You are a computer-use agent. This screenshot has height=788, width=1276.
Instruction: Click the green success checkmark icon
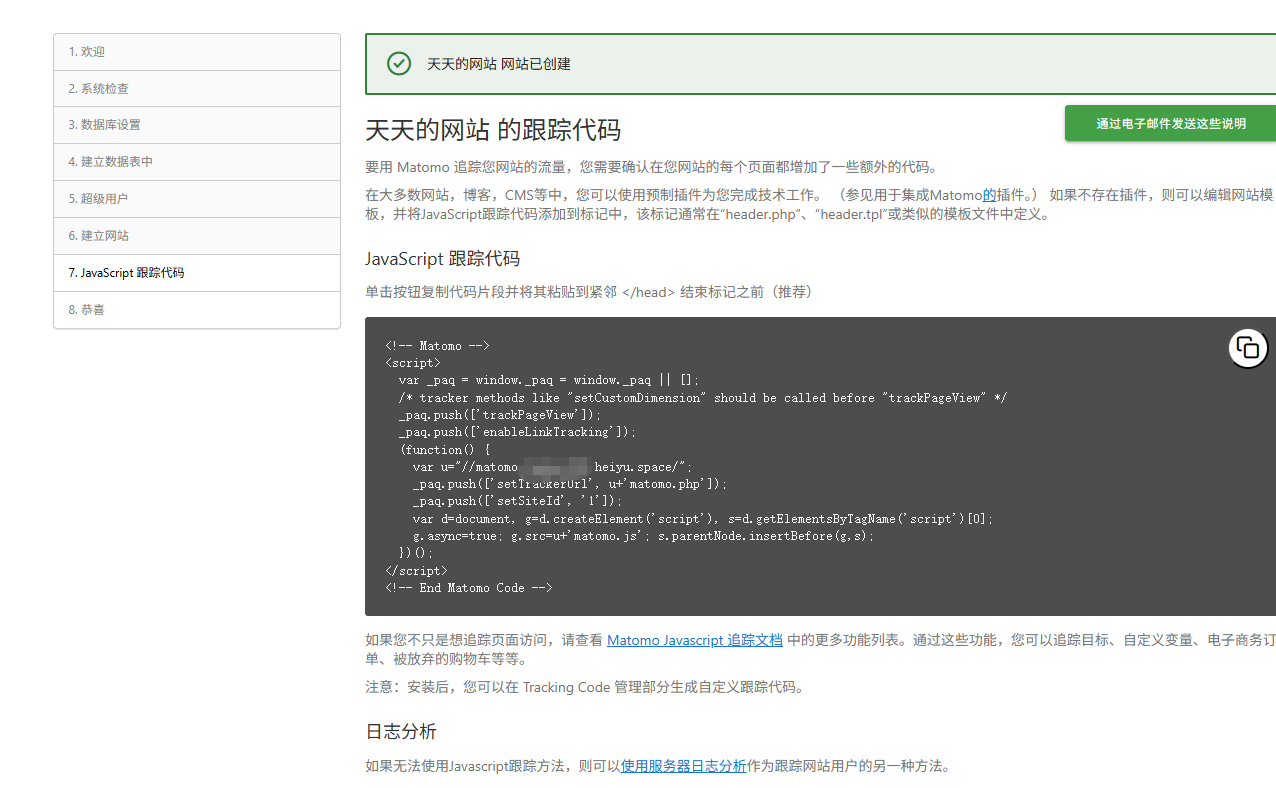click(x=399, y=63)
